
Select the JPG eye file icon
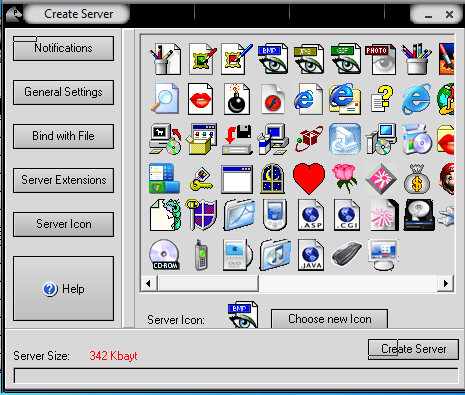click(309, 59)
